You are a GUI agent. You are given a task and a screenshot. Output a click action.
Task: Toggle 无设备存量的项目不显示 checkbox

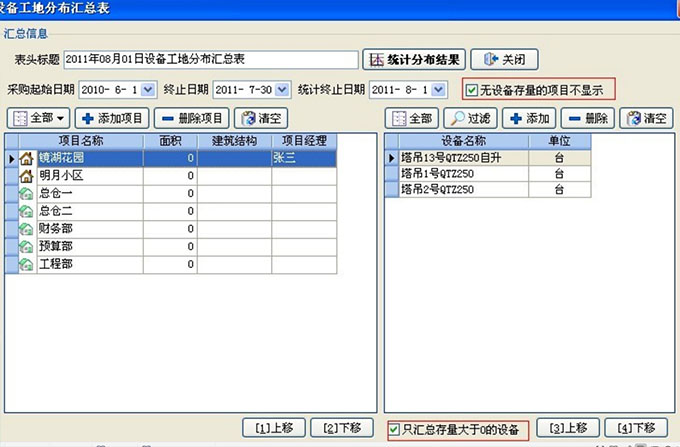click(x=472, y=89)
